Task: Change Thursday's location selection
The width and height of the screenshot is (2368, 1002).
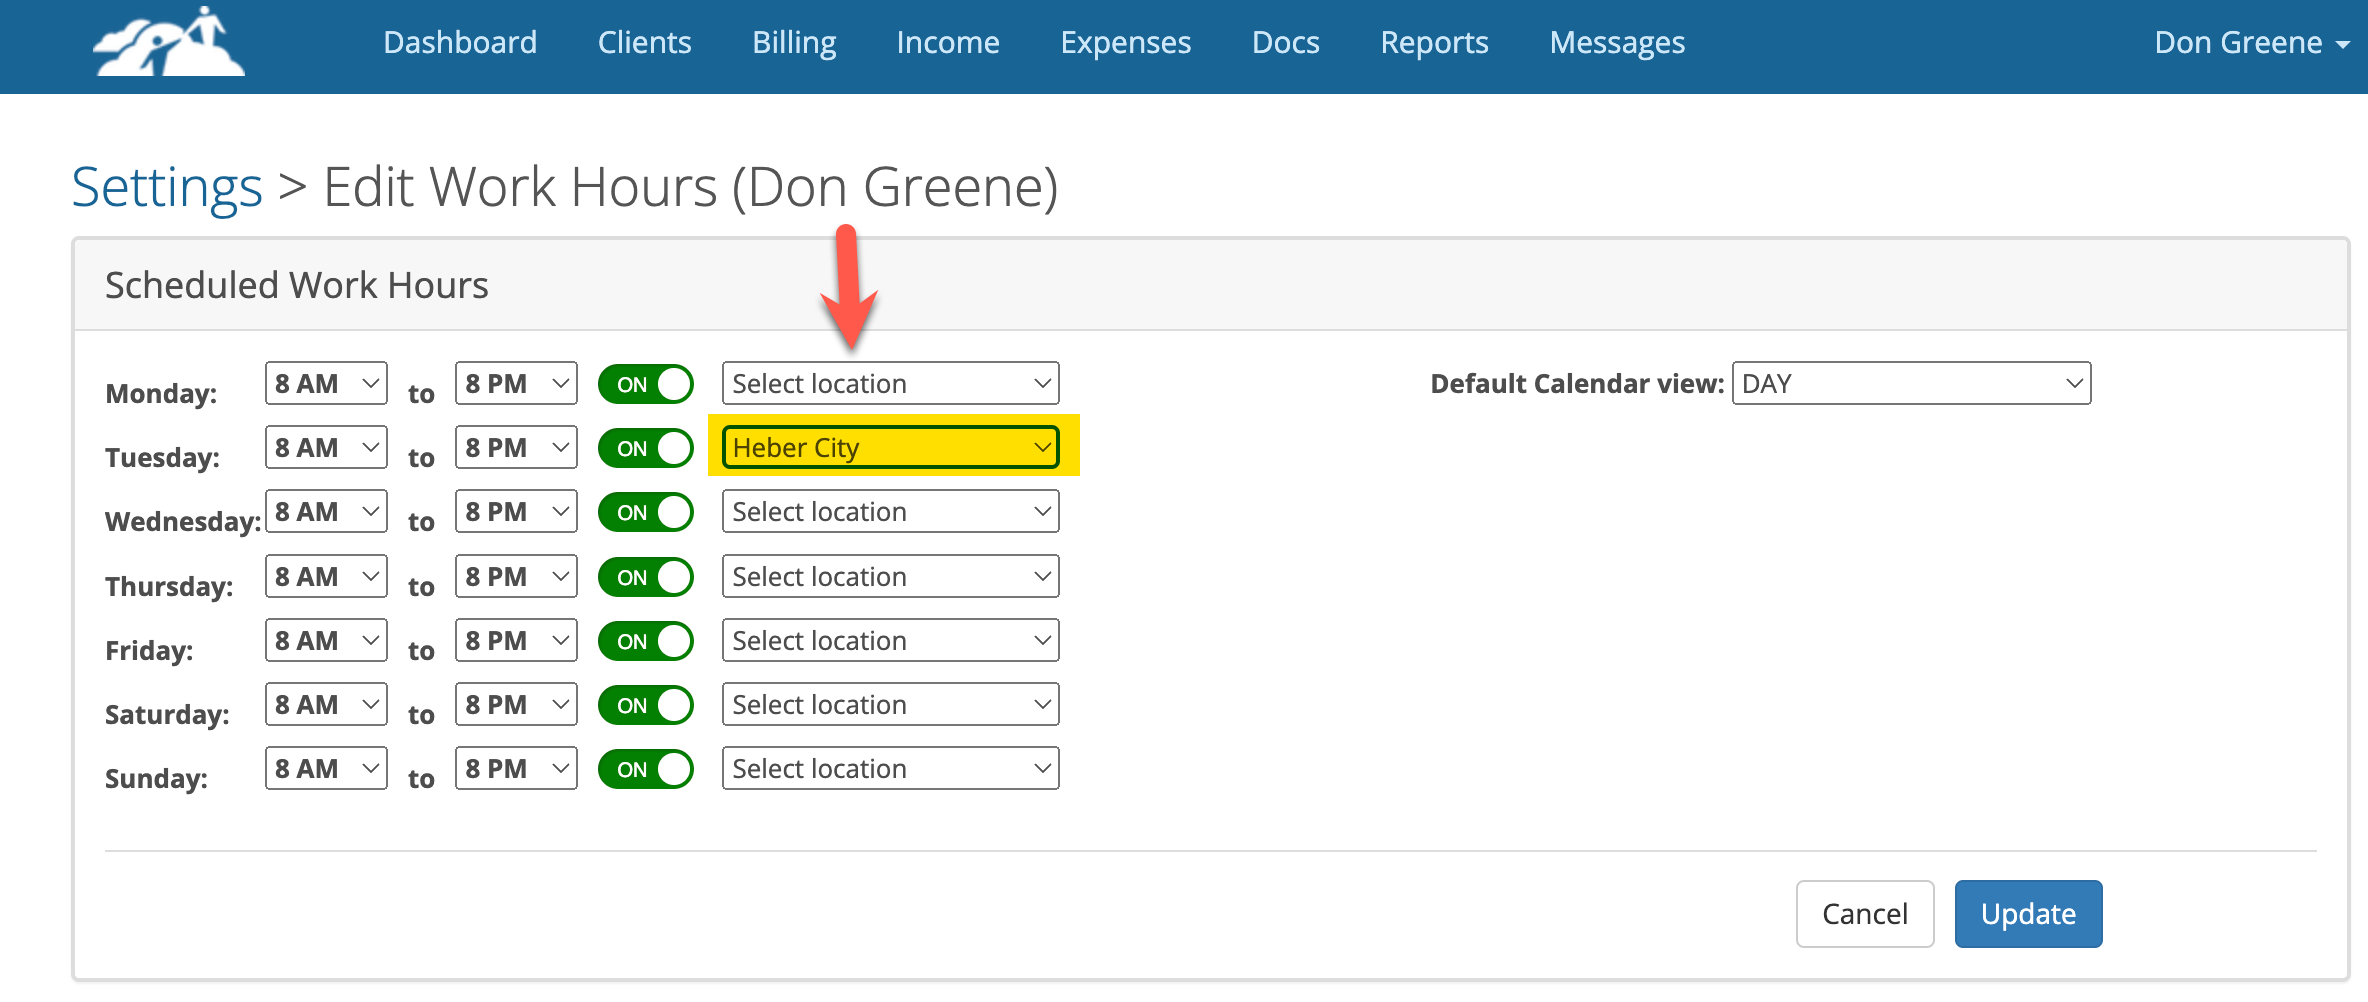Action: pos(889,576)
